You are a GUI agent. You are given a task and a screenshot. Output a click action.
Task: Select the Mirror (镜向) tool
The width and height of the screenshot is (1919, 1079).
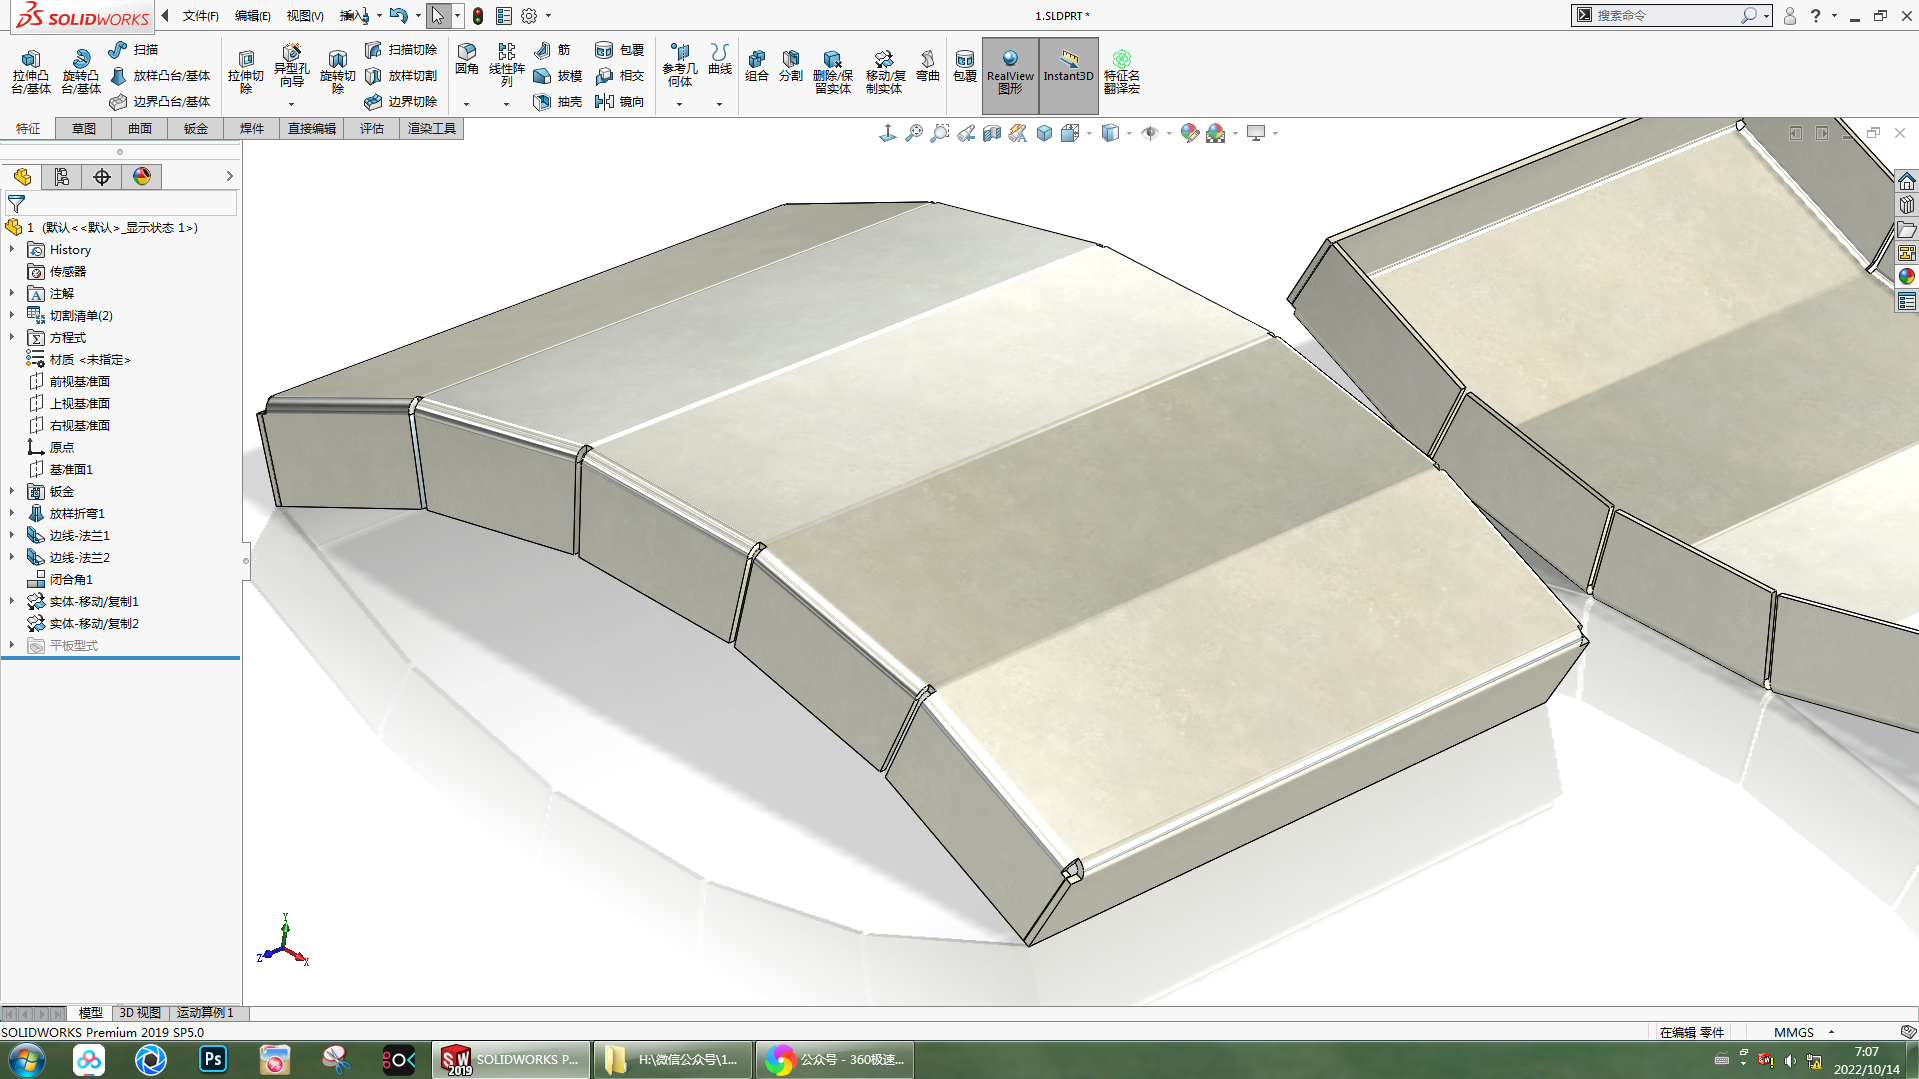coord(620,101)
